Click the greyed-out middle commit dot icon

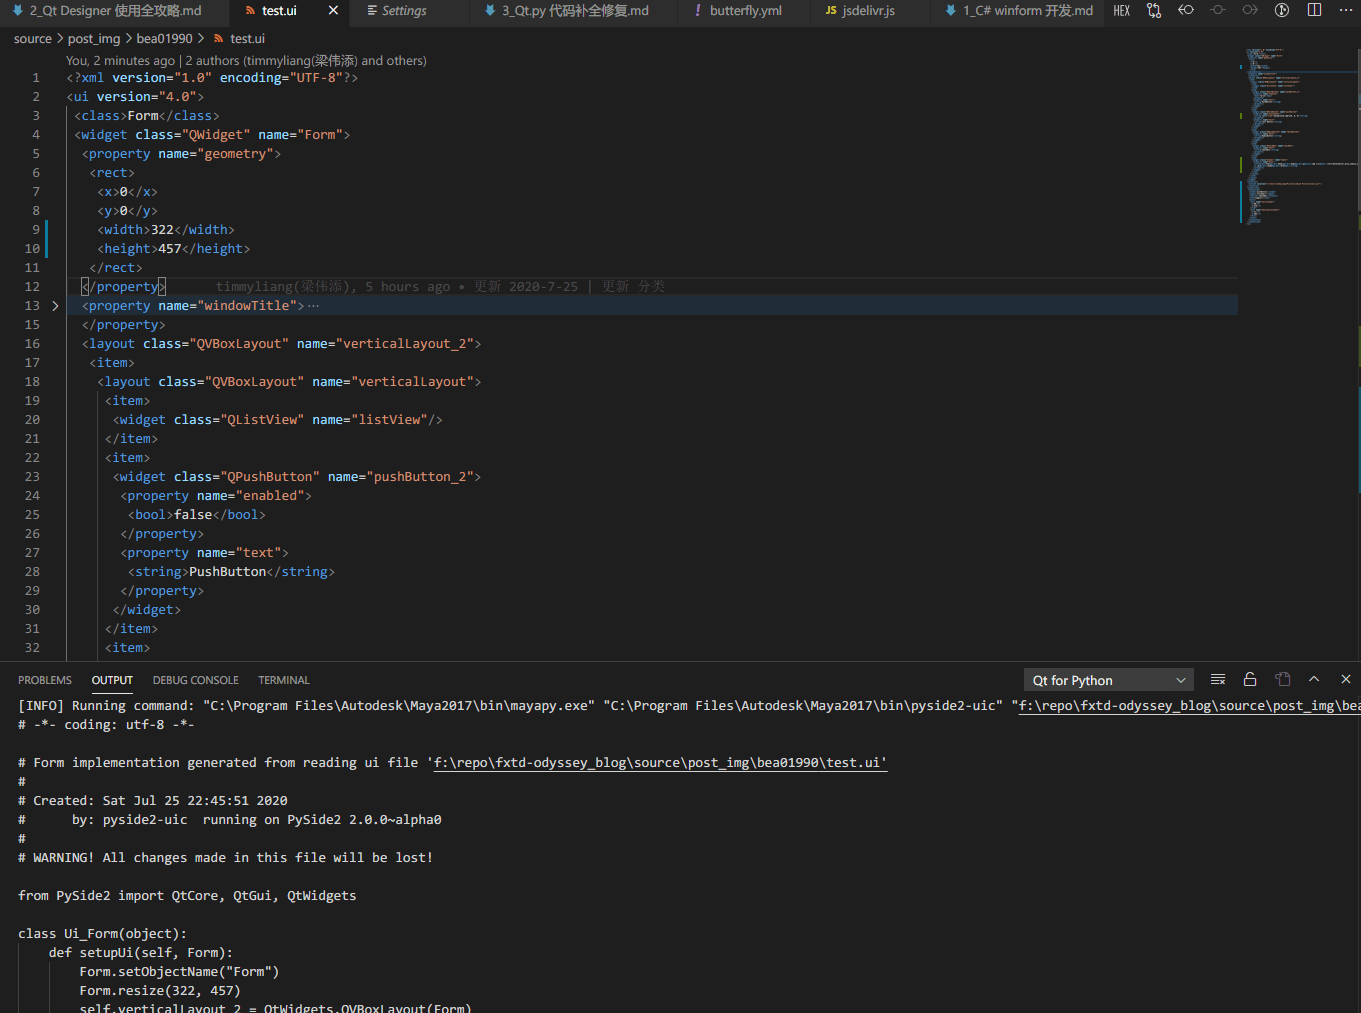1218,10
